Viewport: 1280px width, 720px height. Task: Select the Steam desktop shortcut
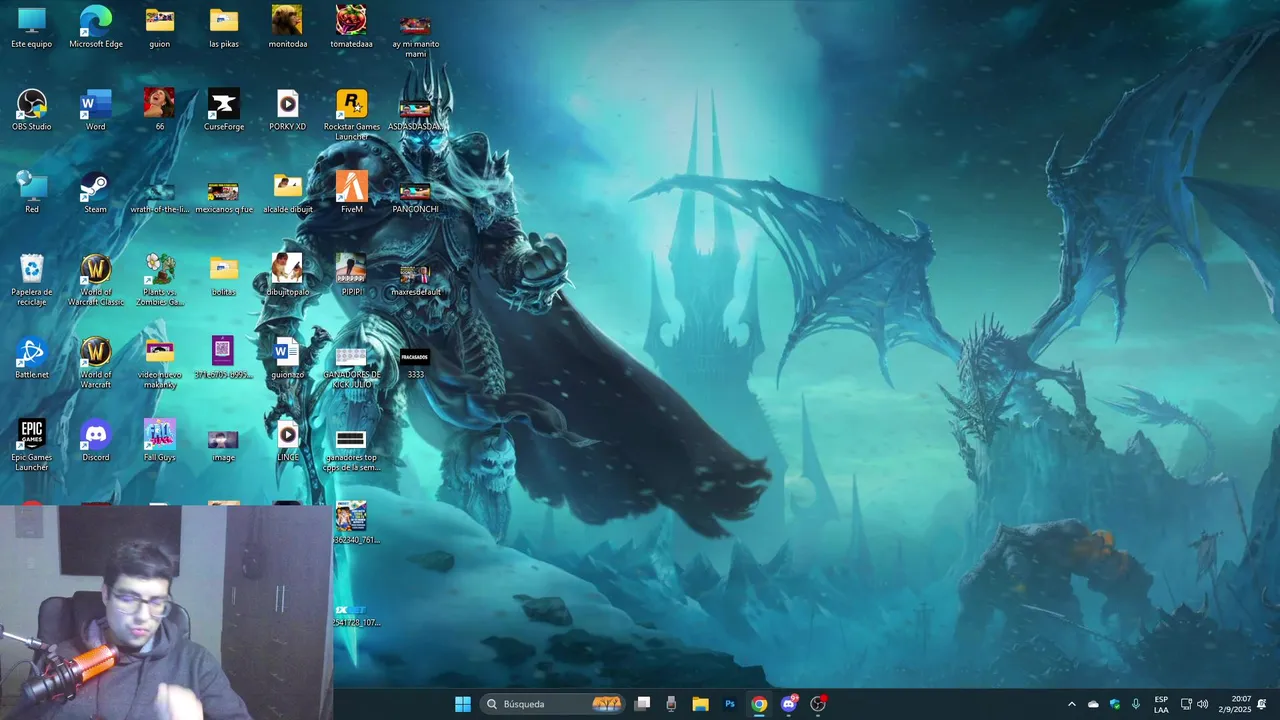click(96, 193)
